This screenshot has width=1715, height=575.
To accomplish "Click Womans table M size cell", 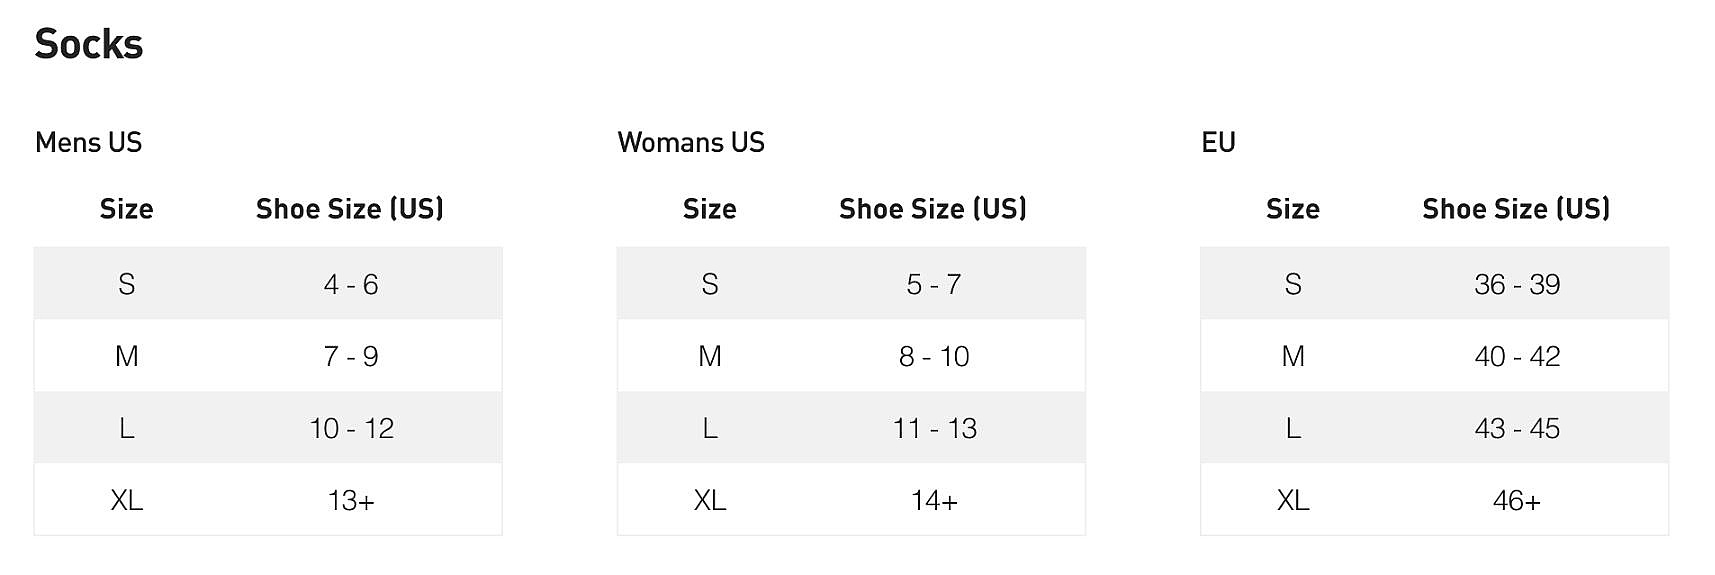I will (710, 357).
